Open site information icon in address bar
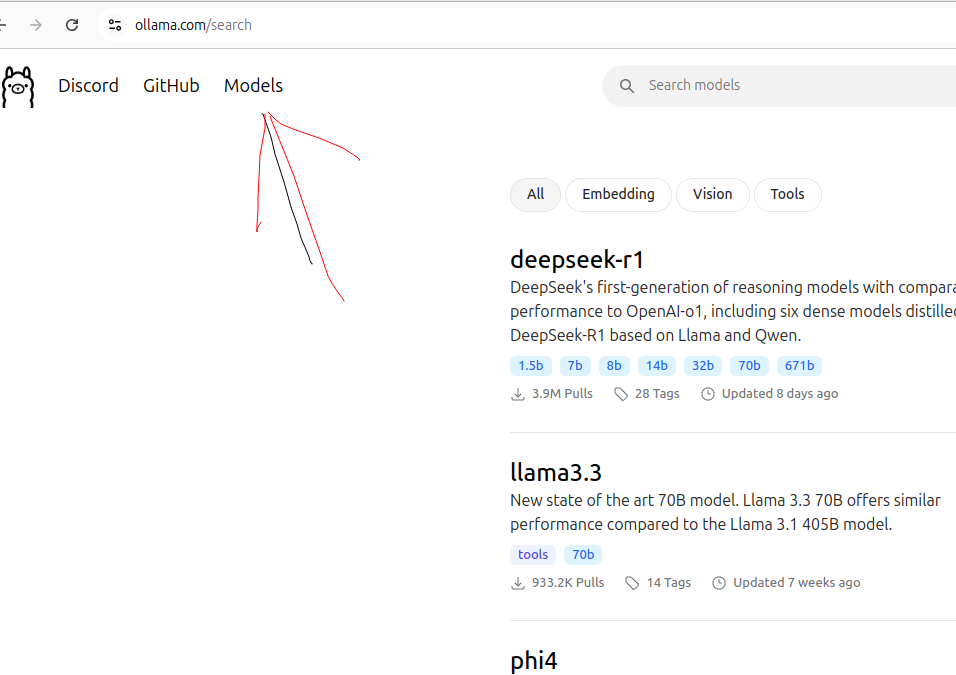 pos(115,25)
